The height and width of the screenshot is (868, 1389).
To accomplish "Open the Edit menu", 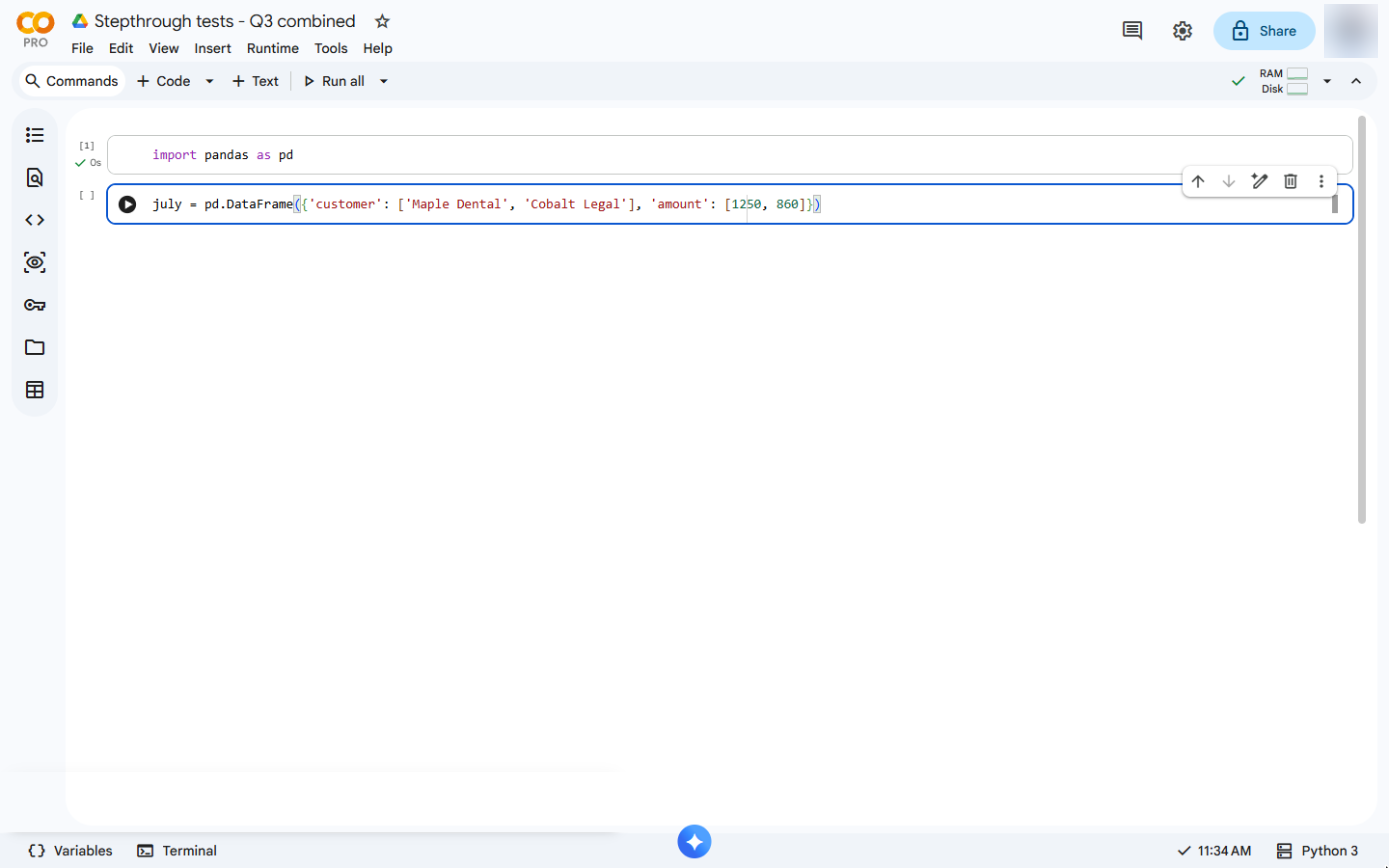I will [x=121, y=48].
